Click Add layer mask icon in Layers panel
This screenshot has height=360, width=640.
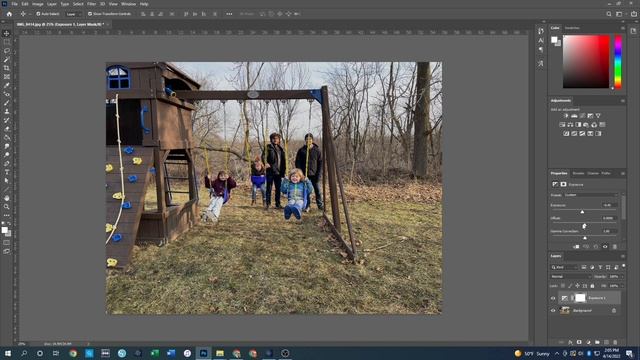[x=579, y=342]
